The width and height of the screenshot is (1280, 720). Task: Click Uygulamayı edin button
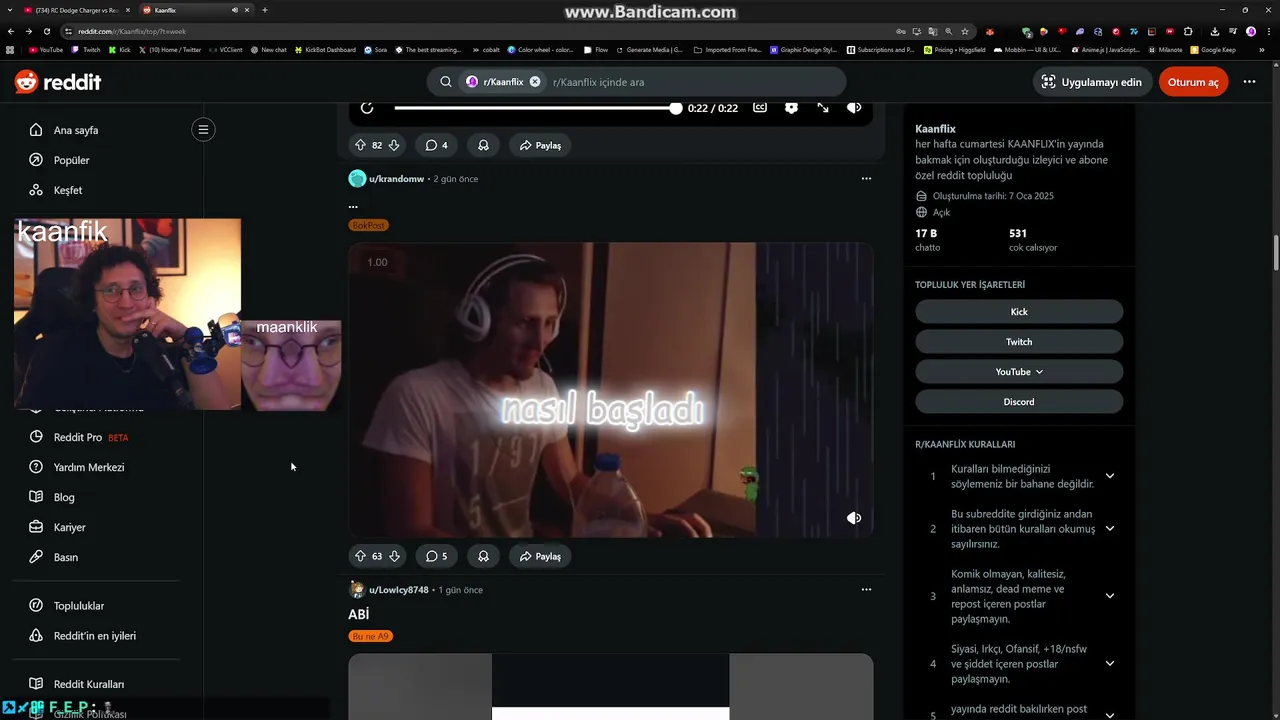1091,82
